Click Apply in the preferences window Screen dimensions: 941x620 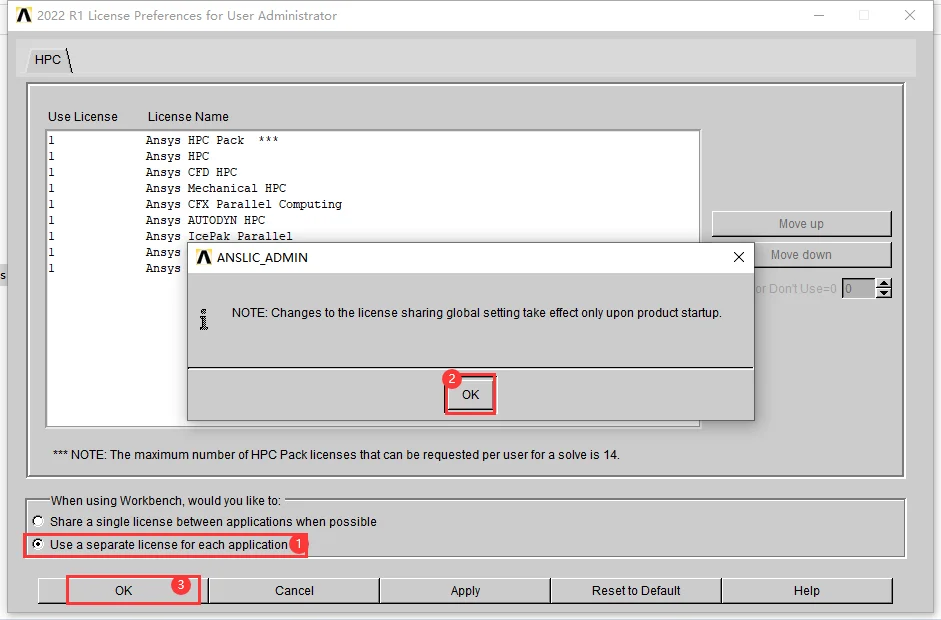click(x=465, y=591)
